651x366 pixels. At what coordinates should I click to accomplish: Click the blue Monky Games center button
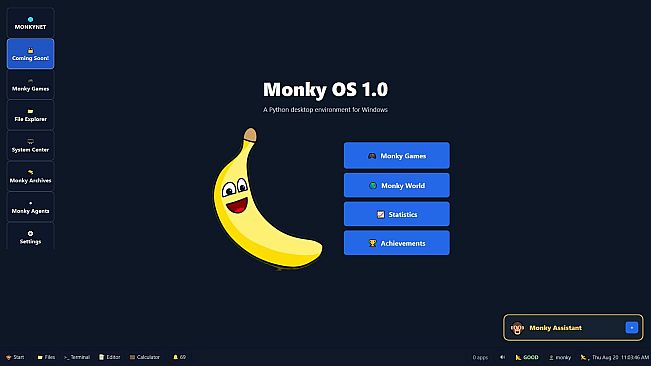(x=396, y=156)
